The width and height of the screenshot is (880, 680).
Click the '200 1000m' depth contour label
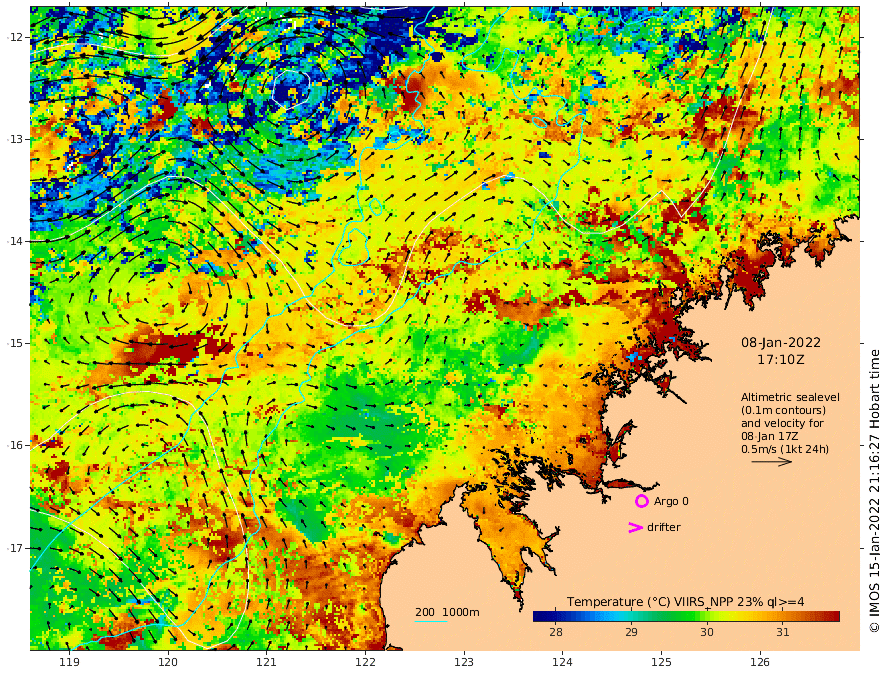coord(447,612)
